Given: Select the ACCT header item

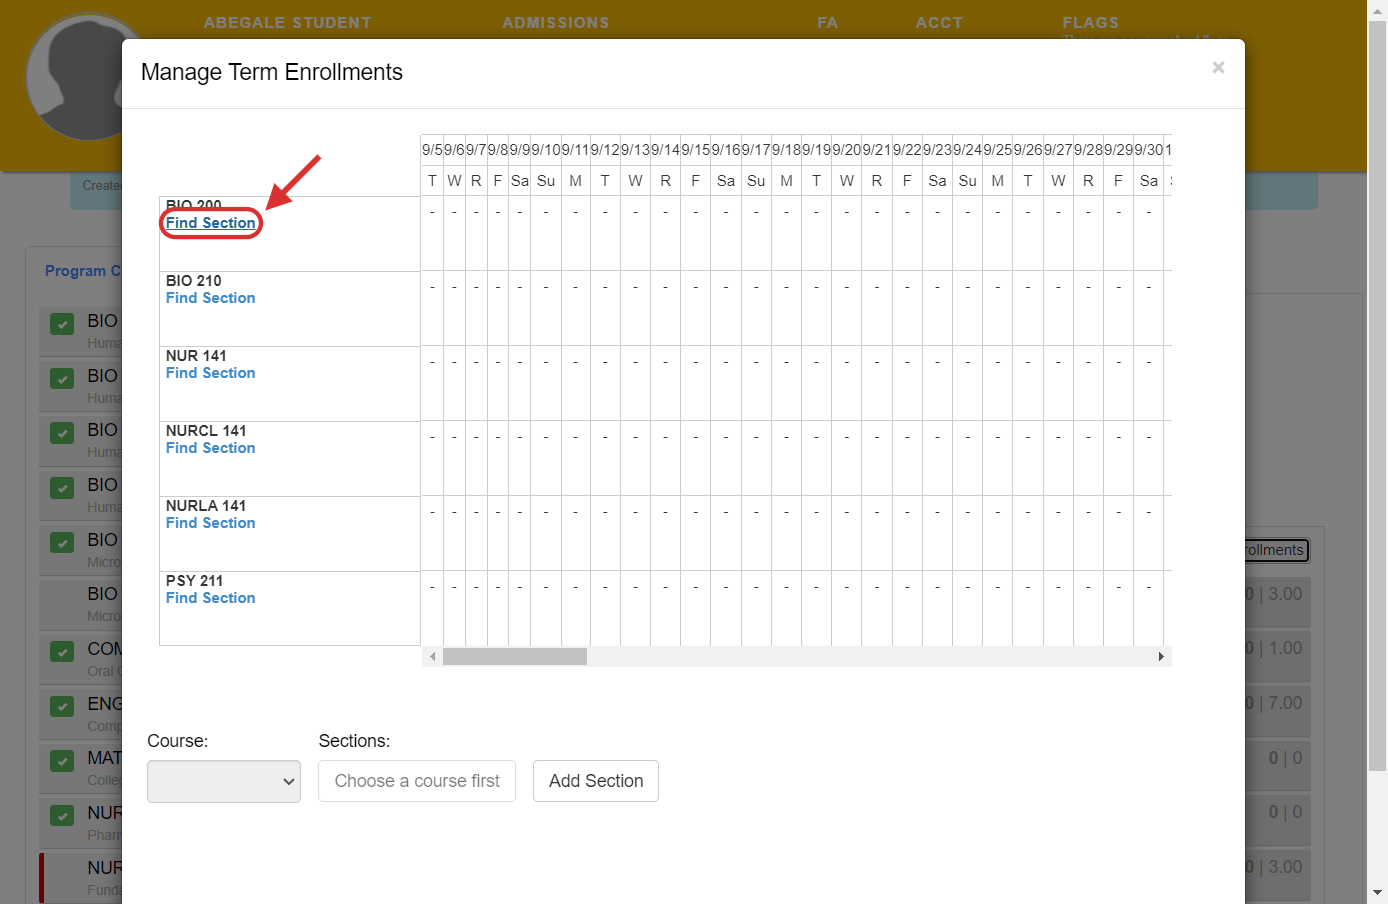Looking at the screenshot, I should point(939,22).
